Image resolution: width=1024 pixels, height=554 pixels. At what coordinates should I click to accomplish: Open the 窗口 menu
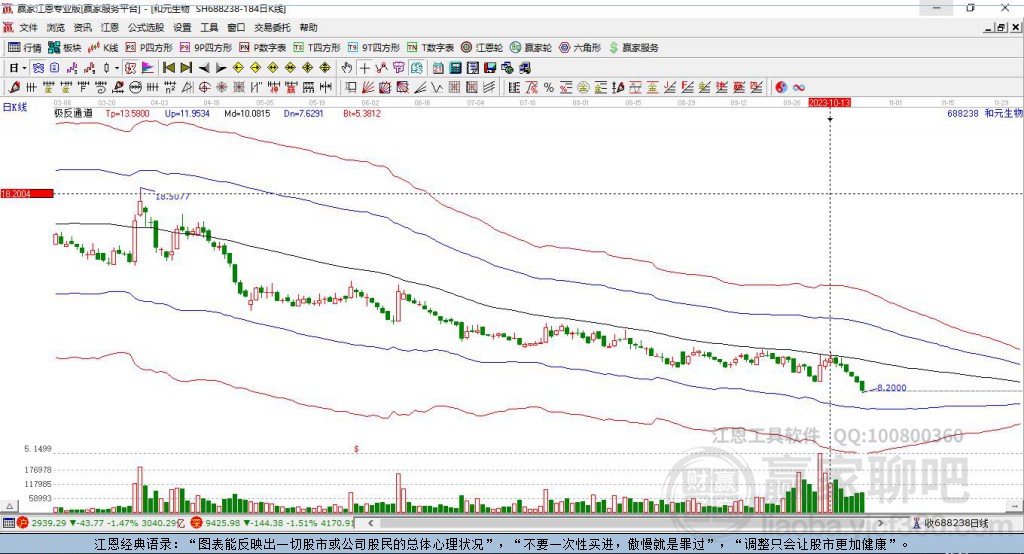coord(236,27)
